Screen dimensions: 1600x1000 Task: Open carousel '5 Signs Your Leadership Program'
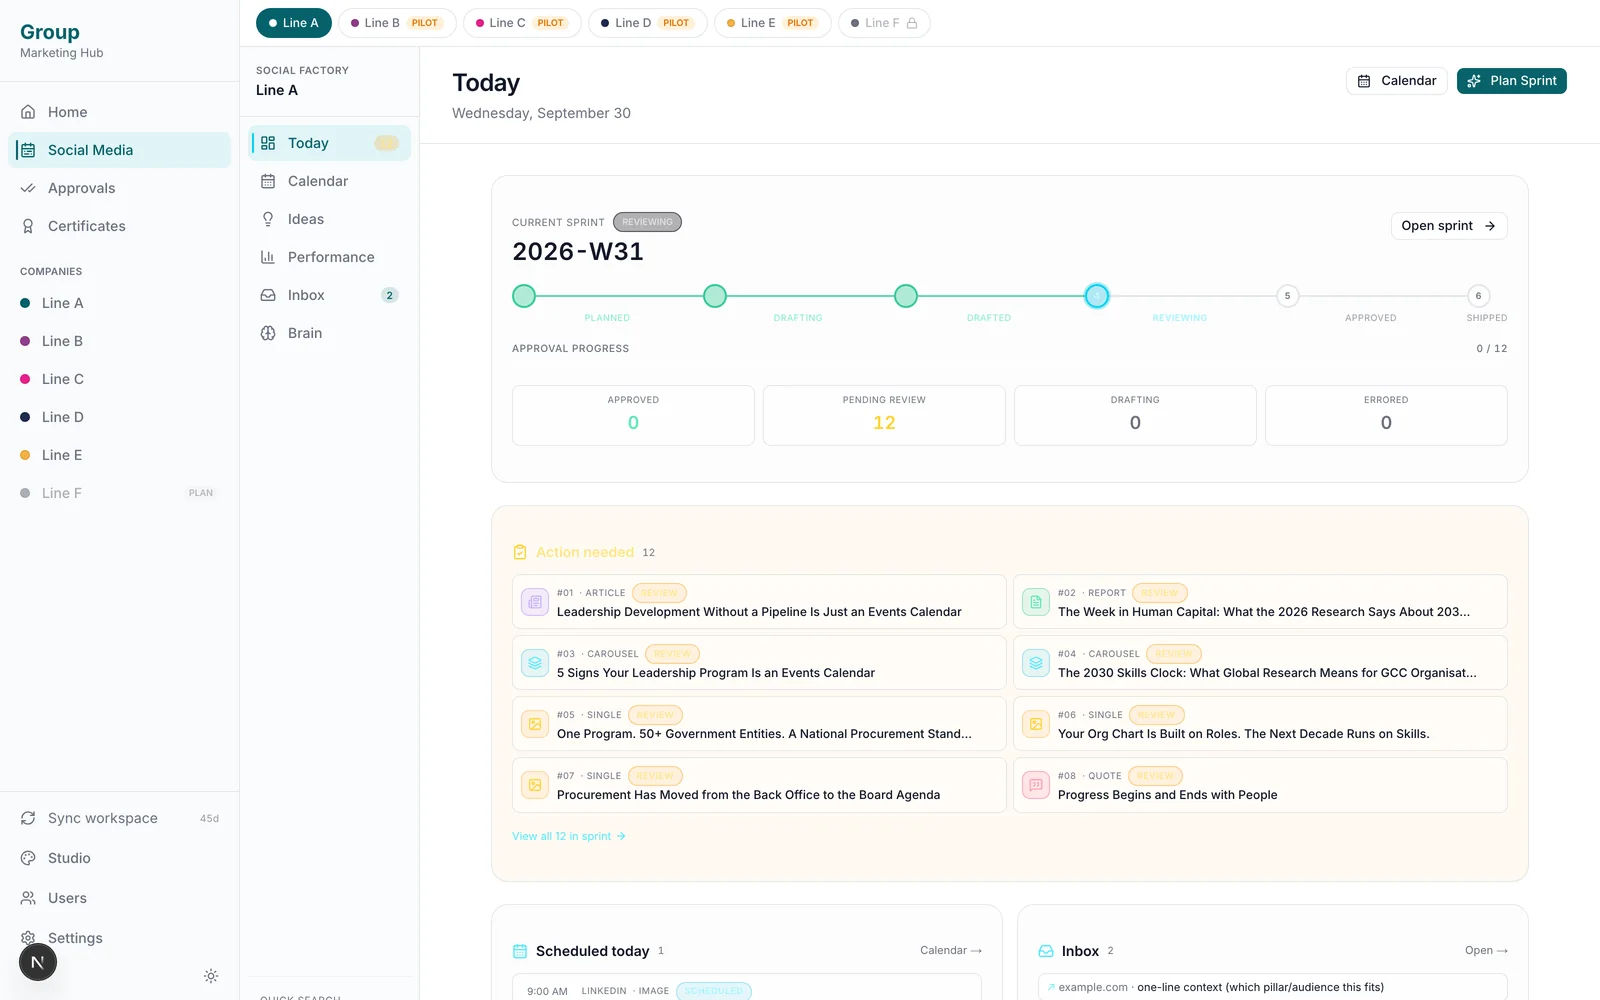point(759,663)
